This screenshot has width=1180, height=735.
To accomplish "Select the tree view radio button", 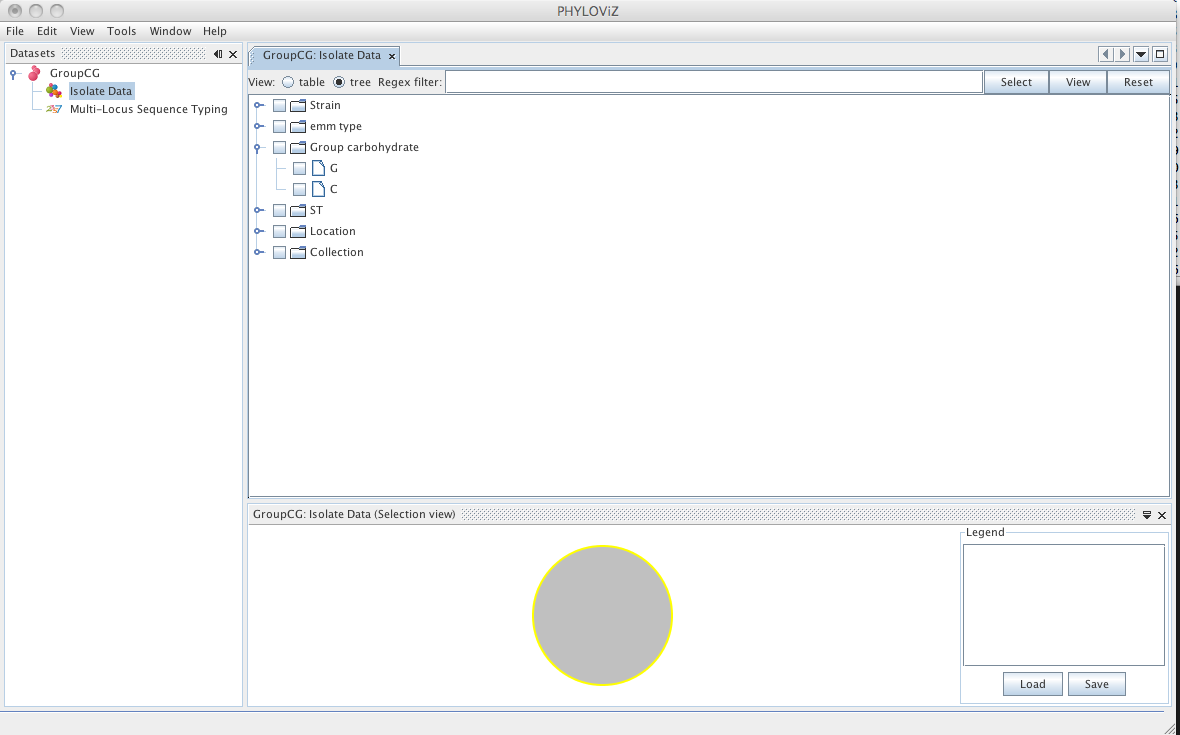I will [339, 82].
